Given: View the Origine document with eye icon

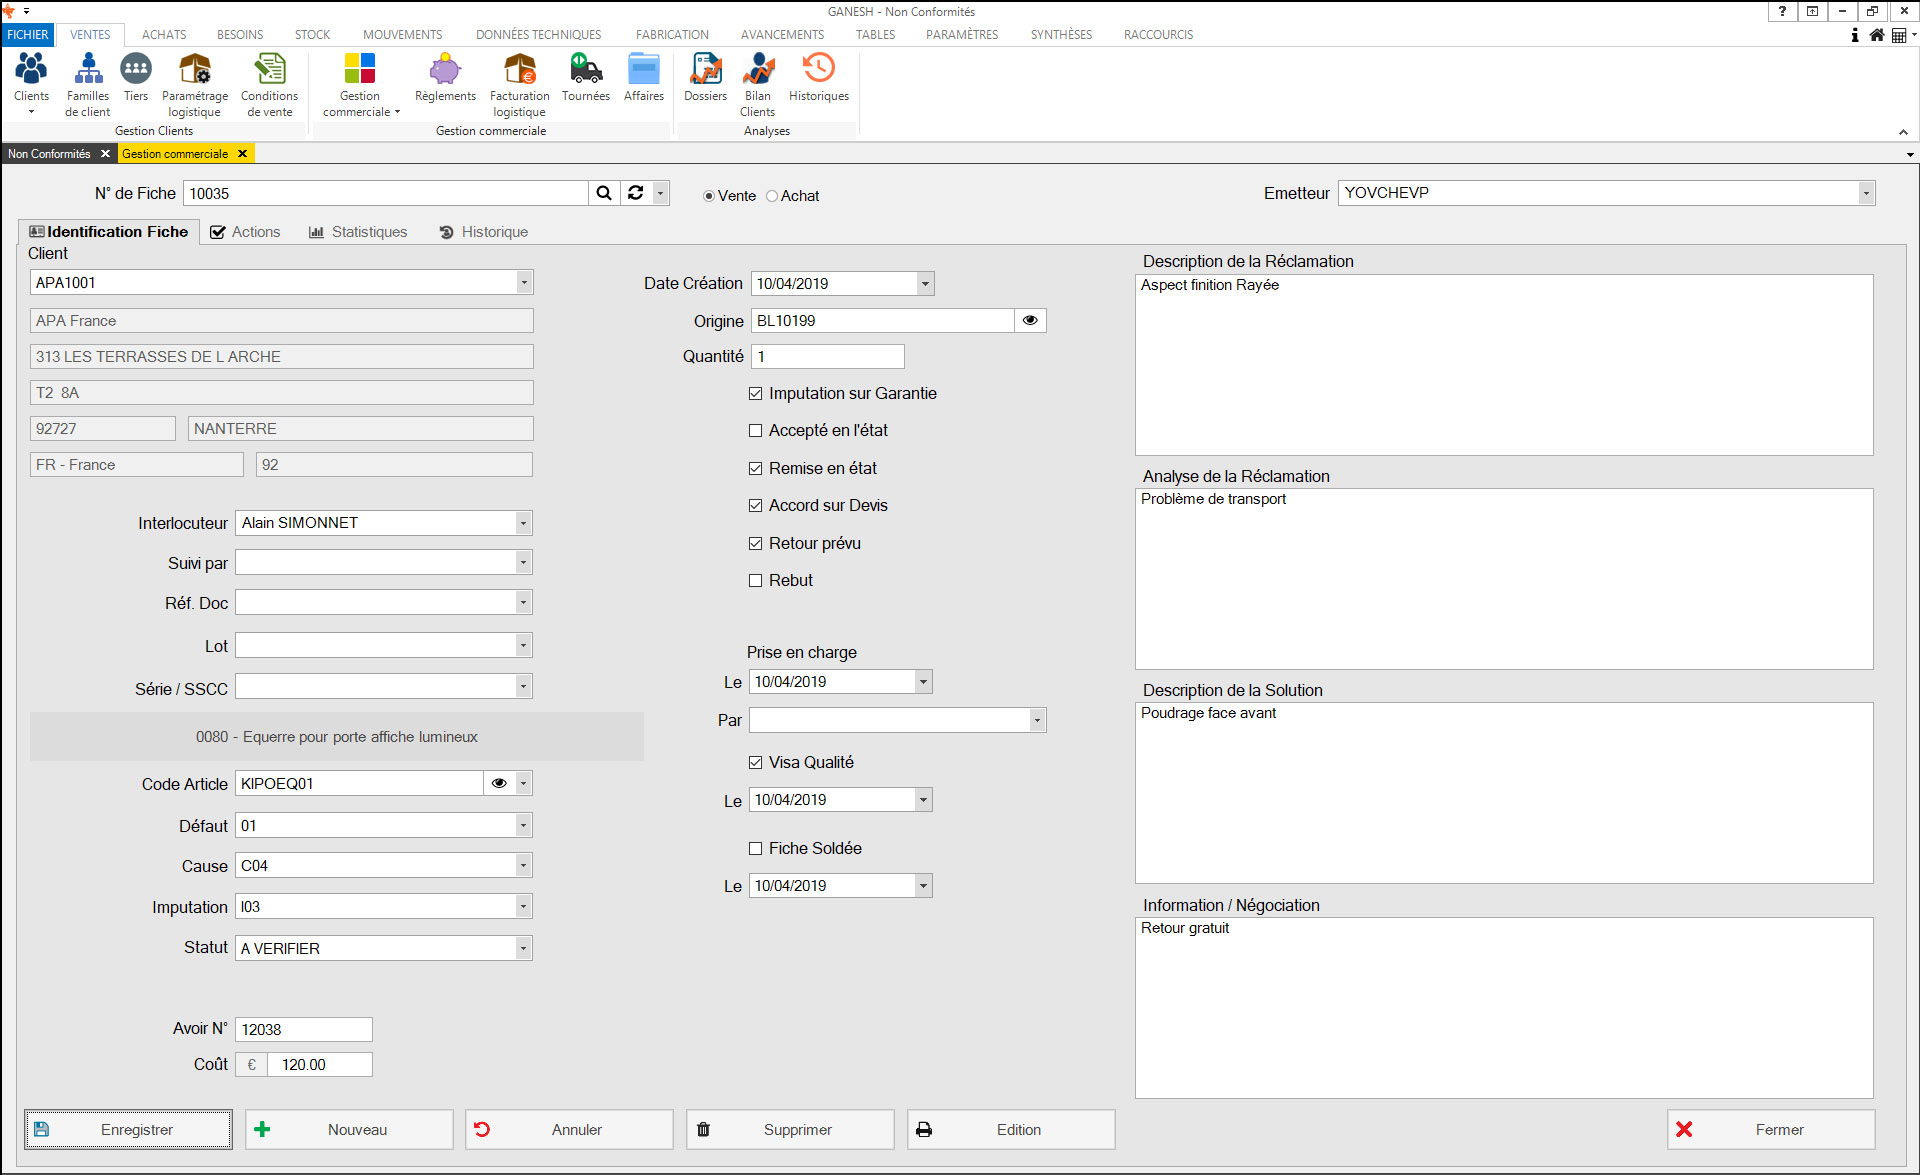Looking at the screenshot, I should tap(1030, 321).
